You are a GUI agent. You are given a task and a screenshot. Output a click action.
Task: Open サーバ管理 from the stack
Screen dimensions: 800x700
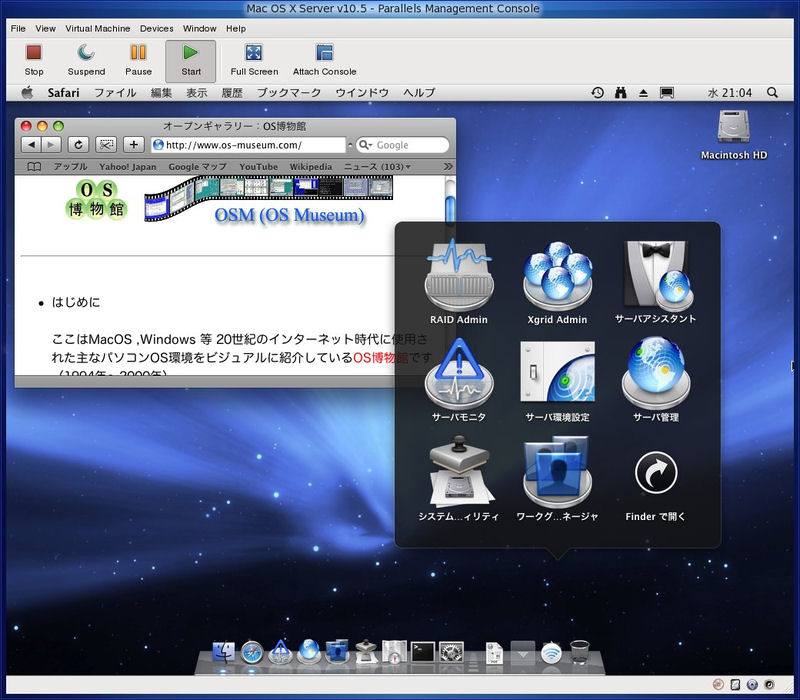pyautogui.click(x=656, y=380)
